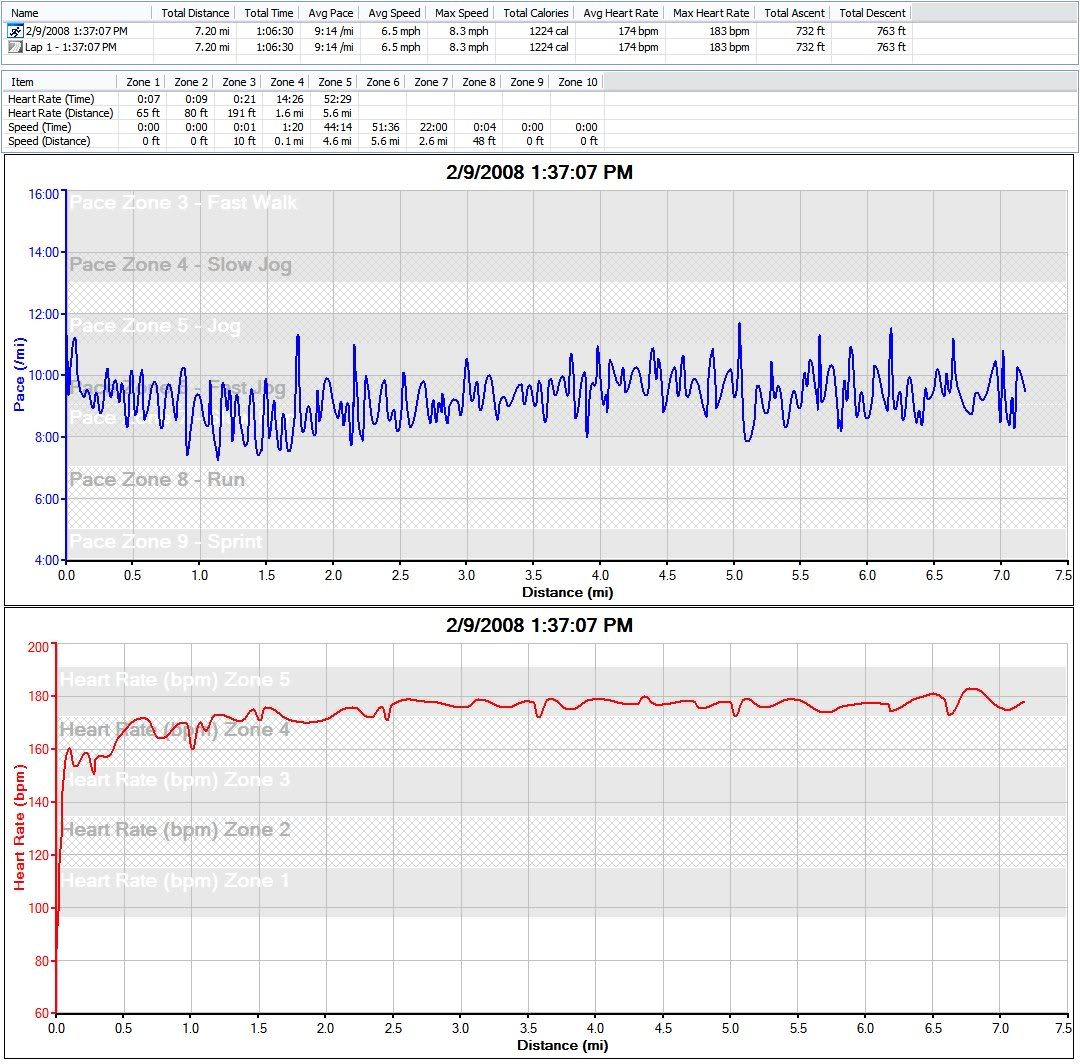This screenshot has width=1080, height=1064.
Task: Sort by the Total Distance column header
Action: point(194,13)
